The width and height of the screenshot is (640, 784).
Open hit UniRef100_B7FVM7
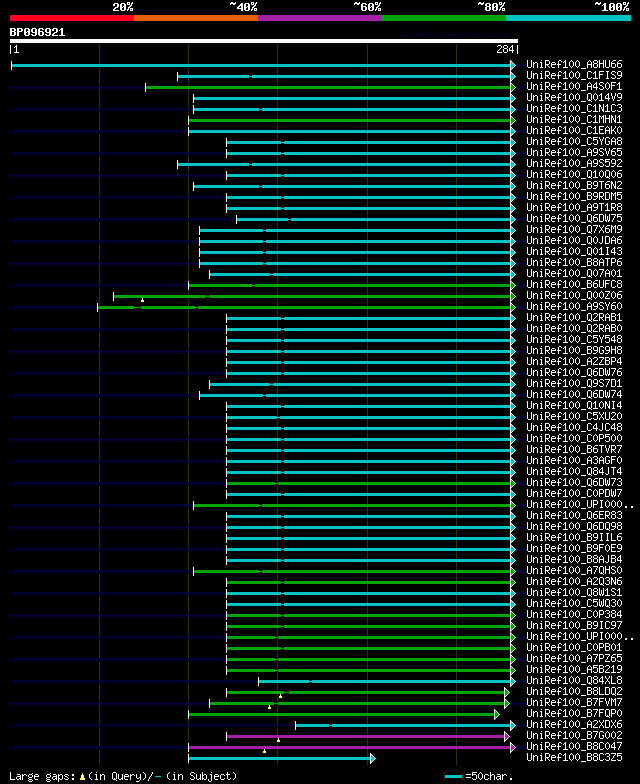click(574, 702)
